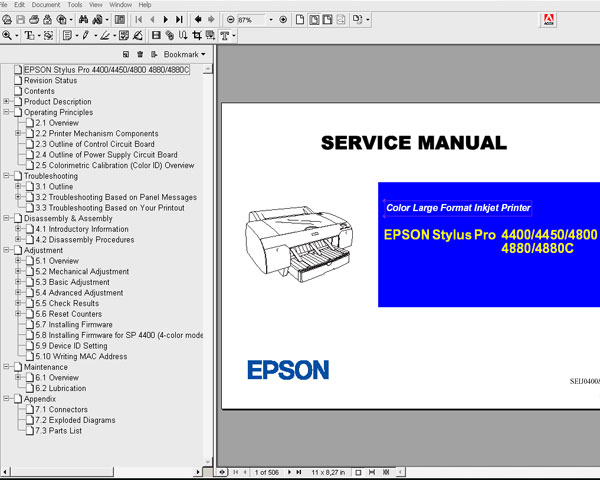Collapse the Disassembly & Assembly bookmark
Image resolution: width=600 pixels, height=480 pixels.
(x=7, y=218)
